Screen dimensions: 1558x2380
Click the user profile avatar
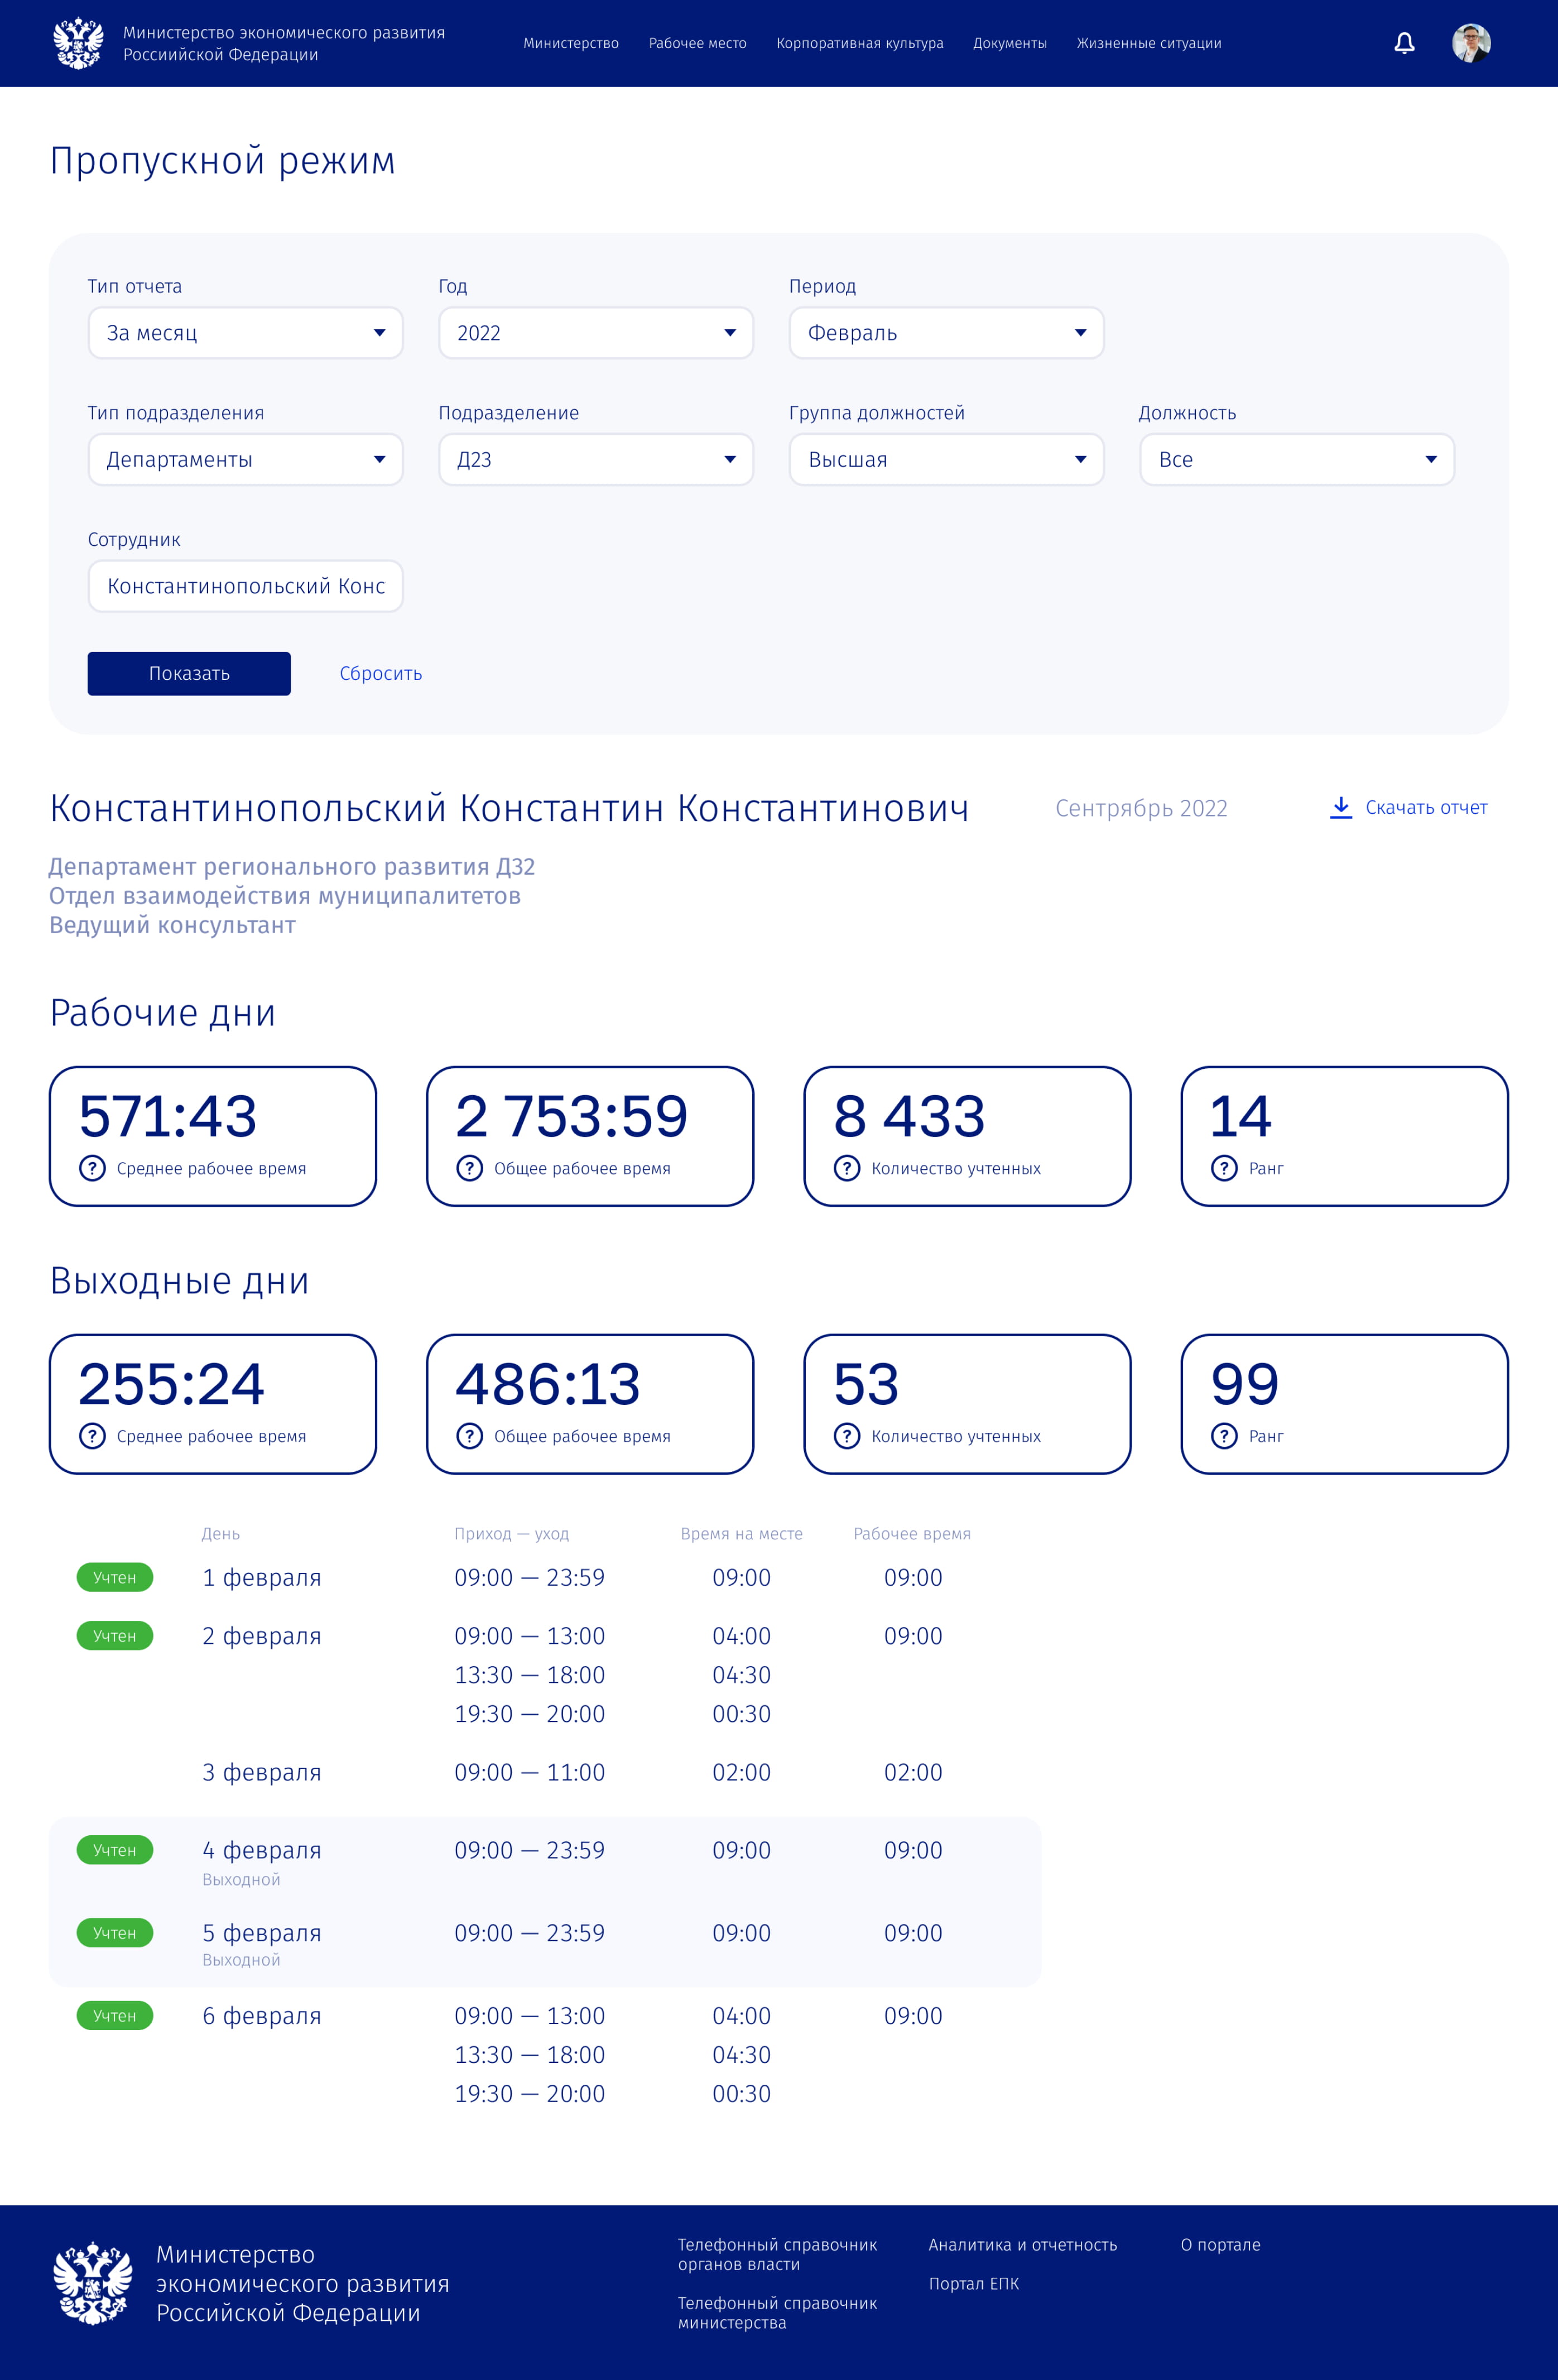(x=1471, y=43)
